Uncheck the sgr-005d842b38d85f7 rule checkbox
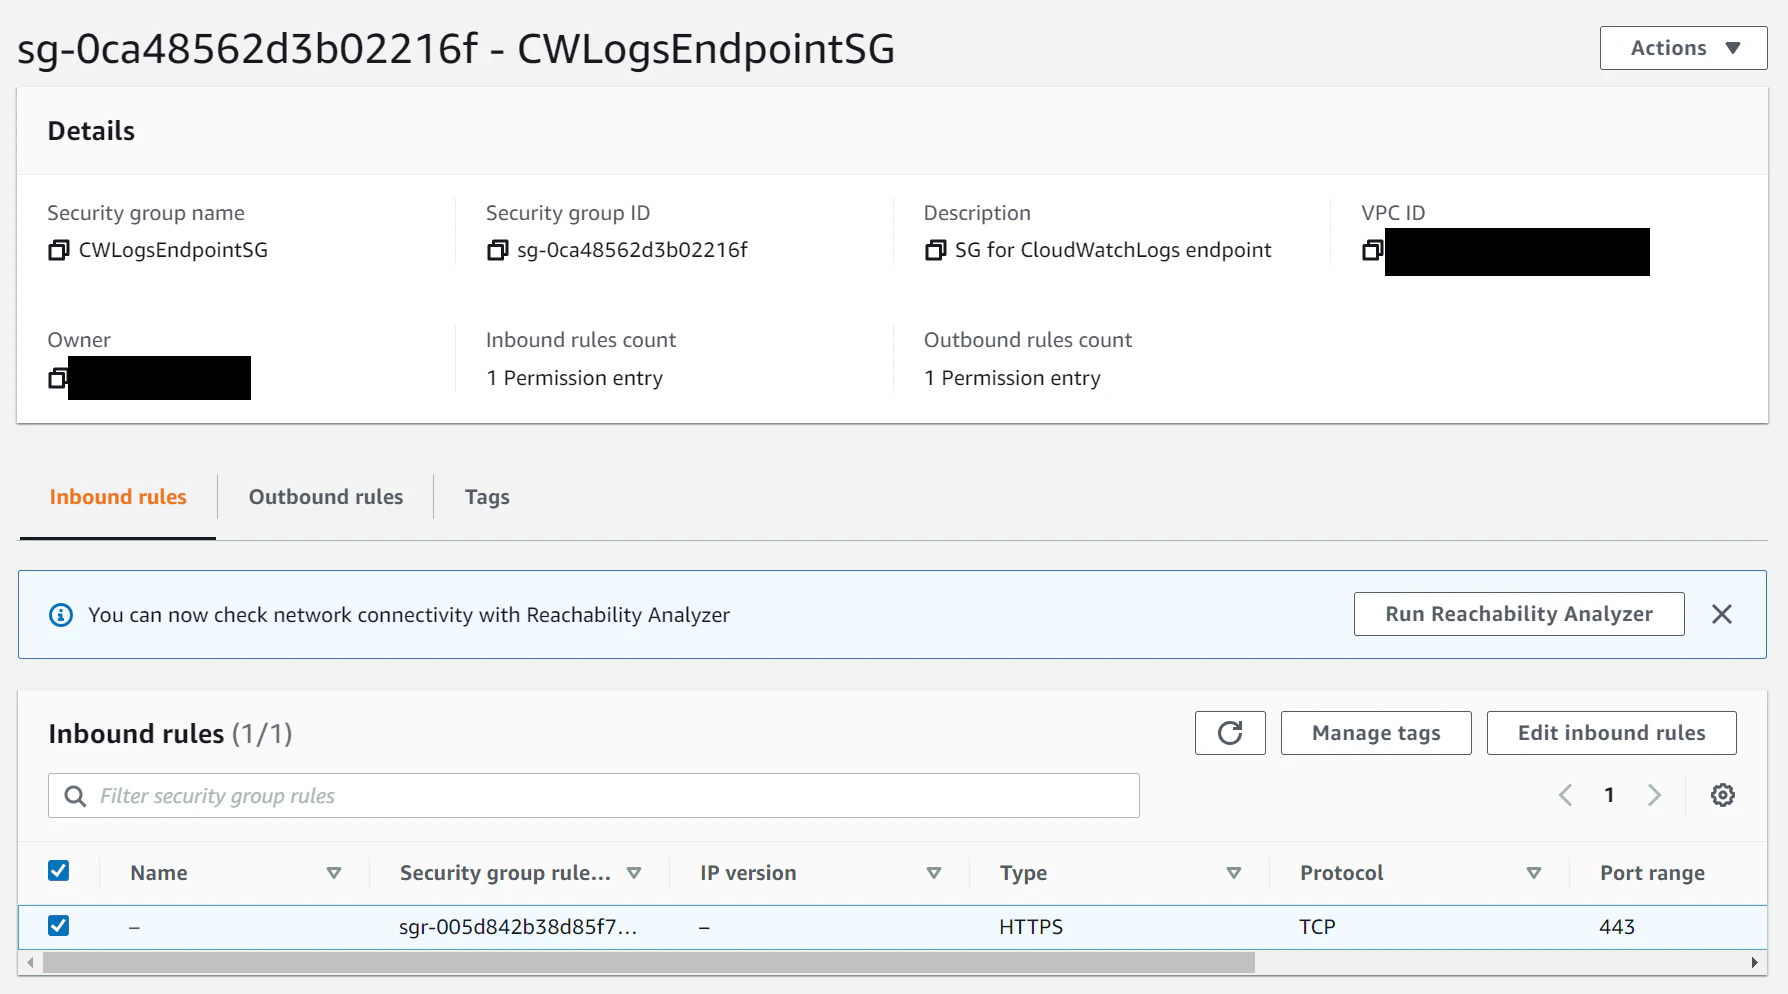This screenshot has width=1788, height=994. click(59, 926)
